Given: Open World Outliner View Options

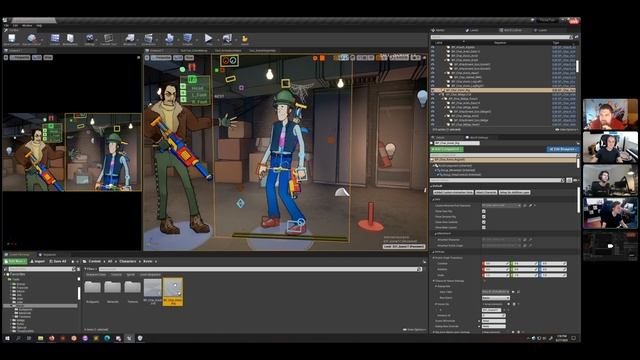Looking at the screenshot, I should pyautogui.click(x=566, y=130).
